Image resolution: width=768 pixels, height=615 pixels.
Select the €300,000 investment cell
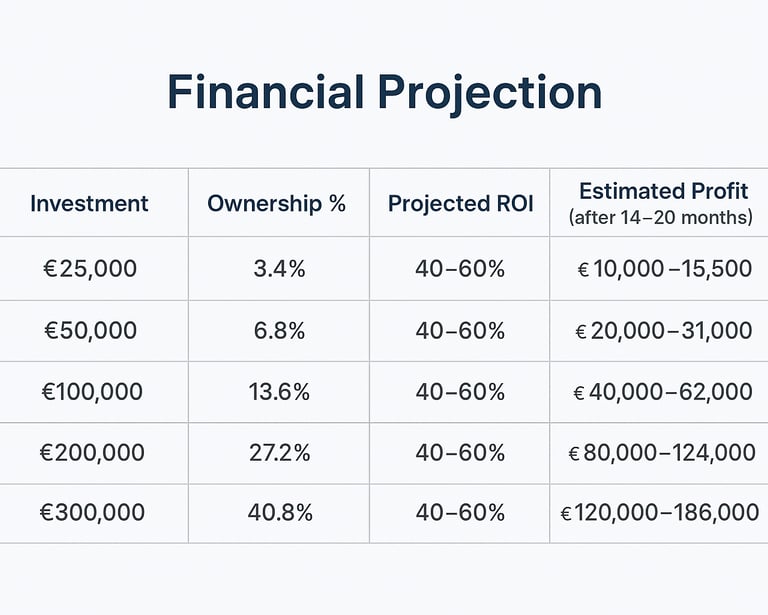coord(91,513)
